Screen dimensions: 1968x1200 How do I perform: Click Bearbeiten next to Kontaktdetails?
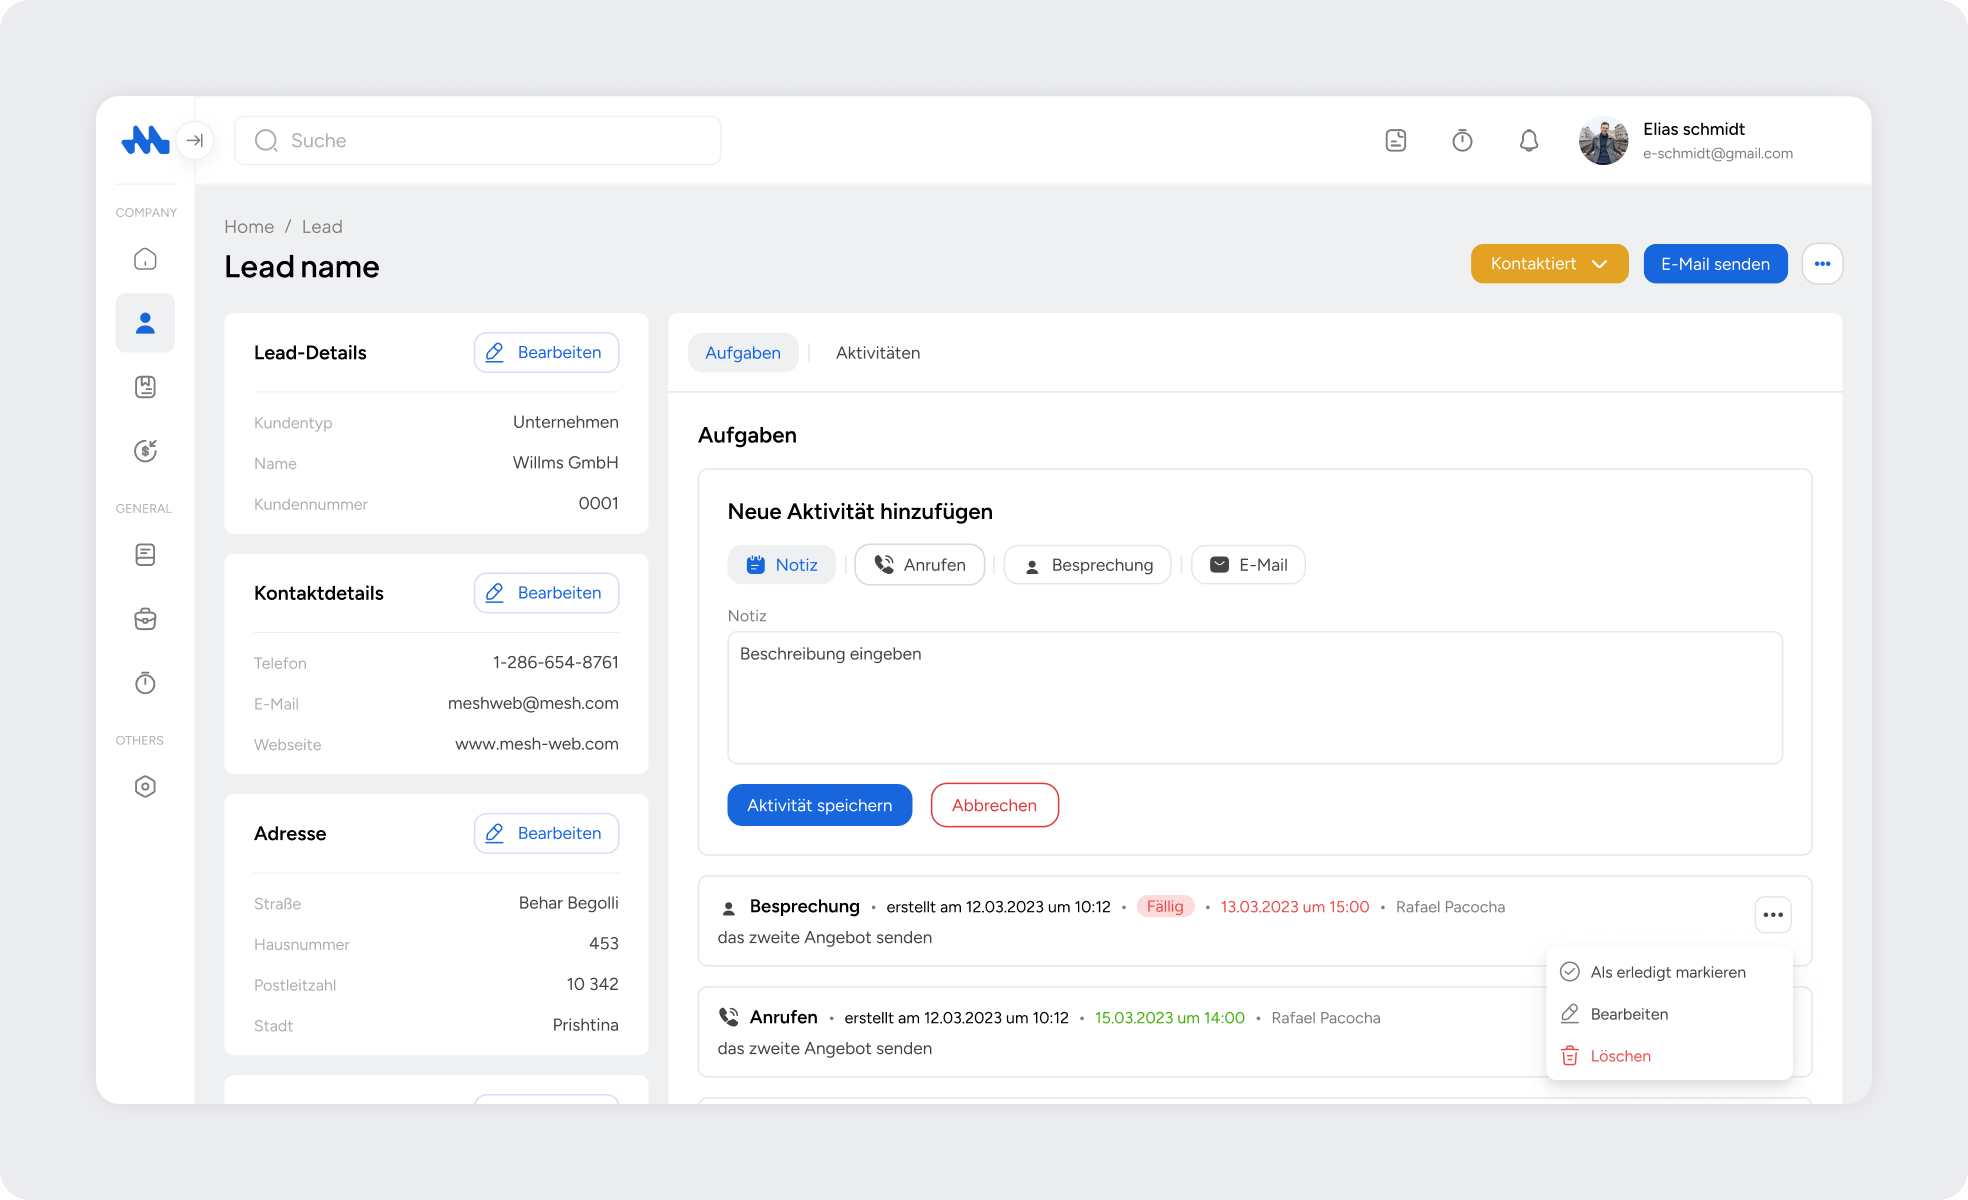pyautogui.click(x=546, y=592)
